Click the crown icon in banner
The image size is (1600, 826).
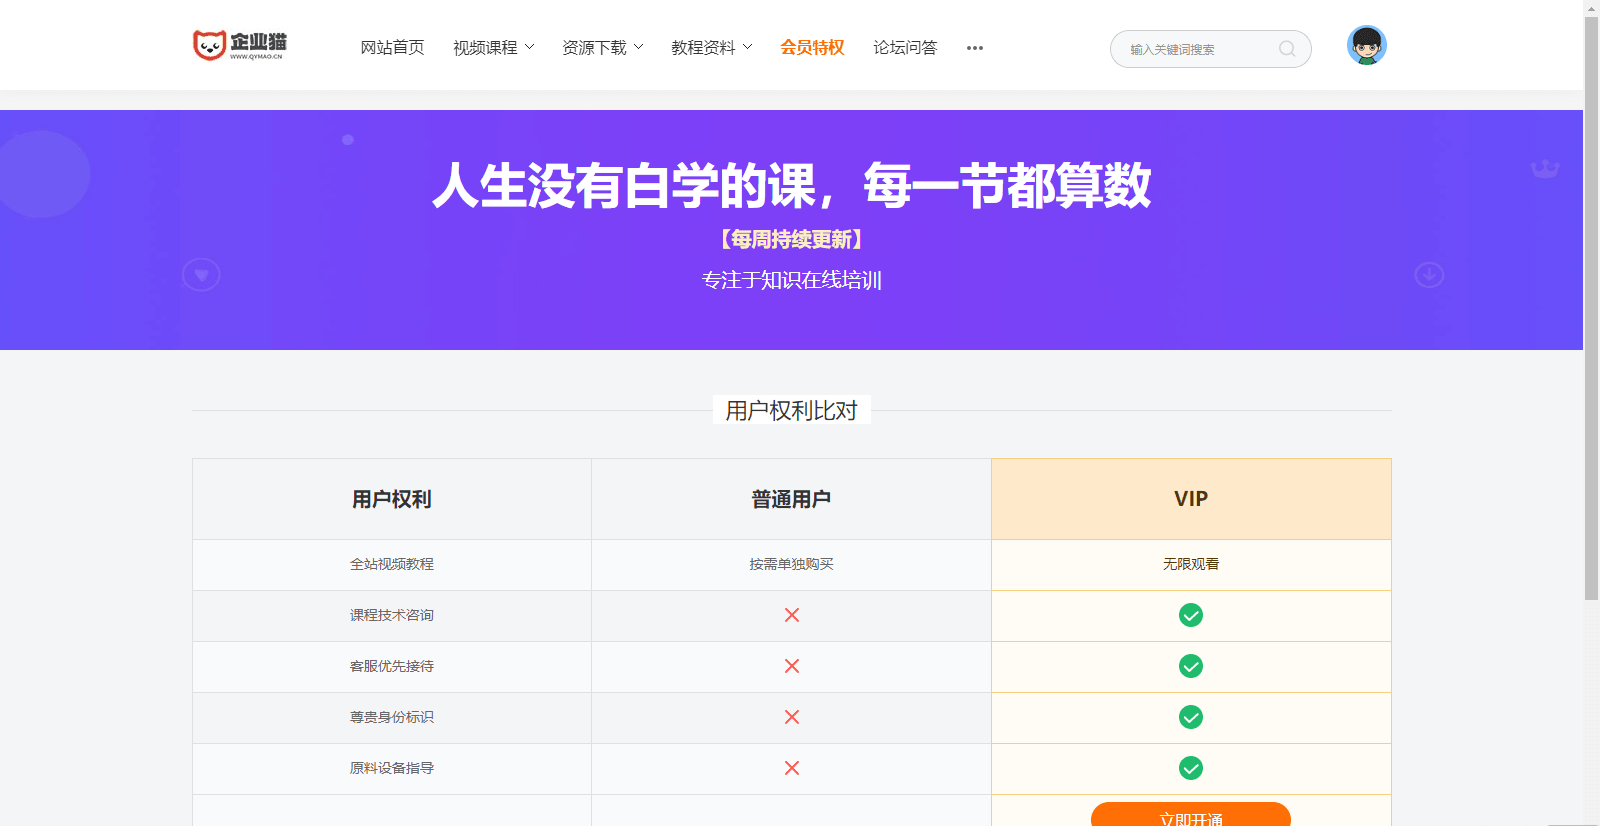(1545, 169)
